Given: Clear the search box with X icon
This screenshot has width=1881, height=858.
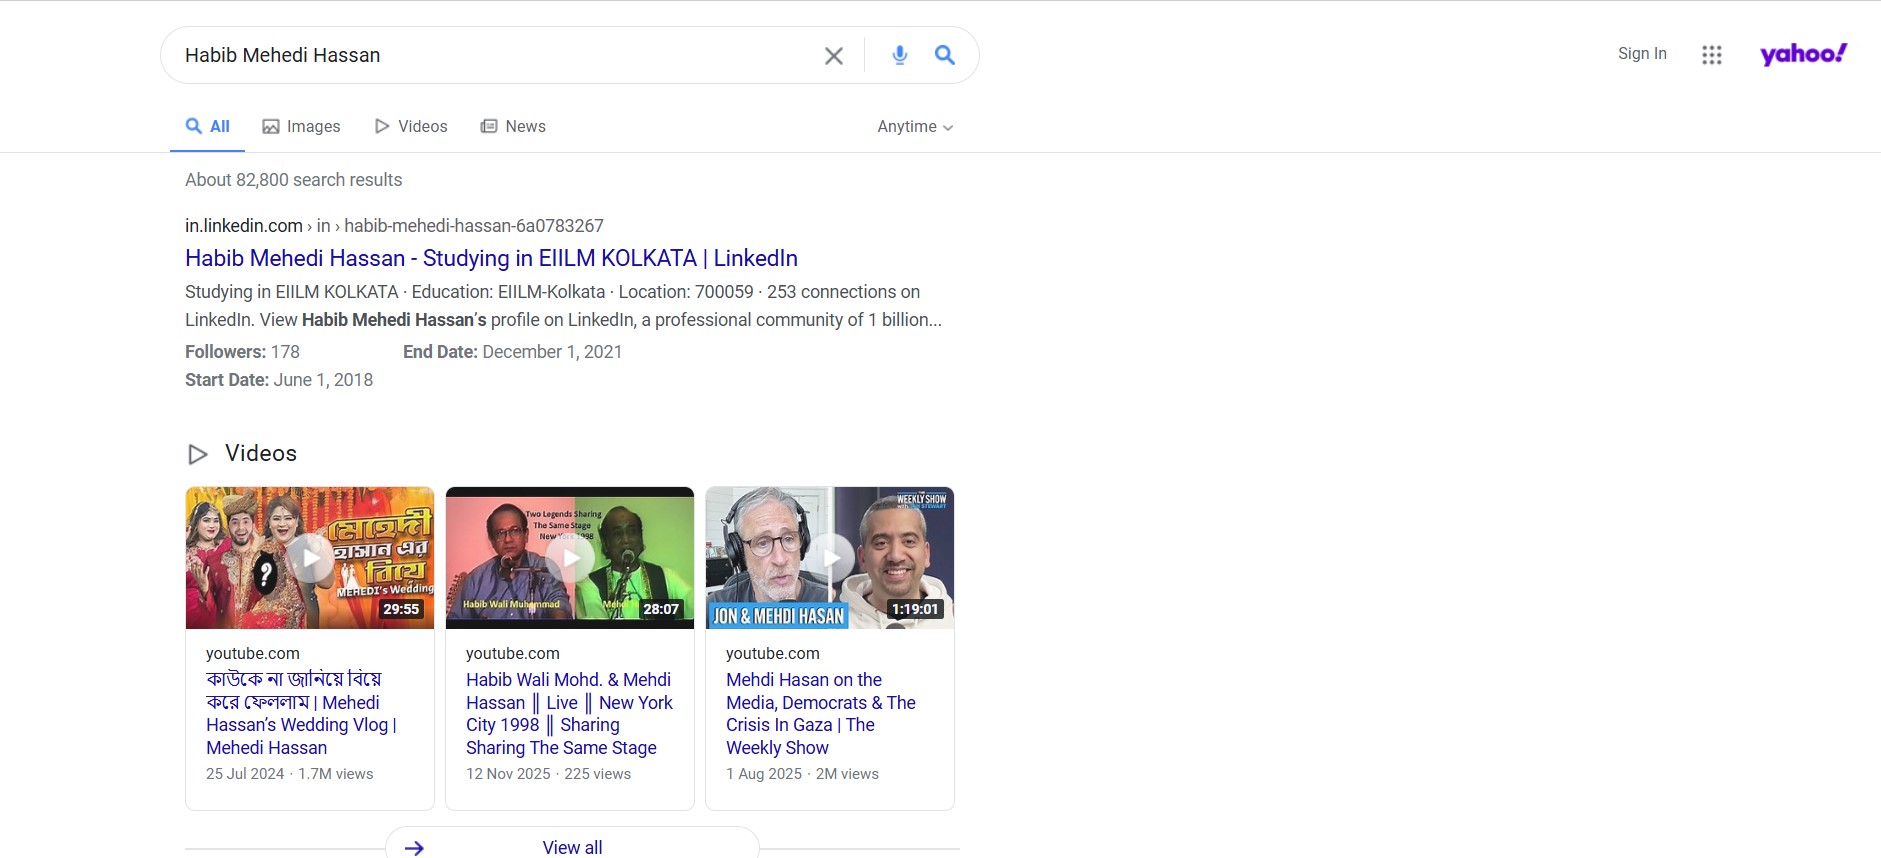Looking at the screenshot, I should [x=833, y=56].
